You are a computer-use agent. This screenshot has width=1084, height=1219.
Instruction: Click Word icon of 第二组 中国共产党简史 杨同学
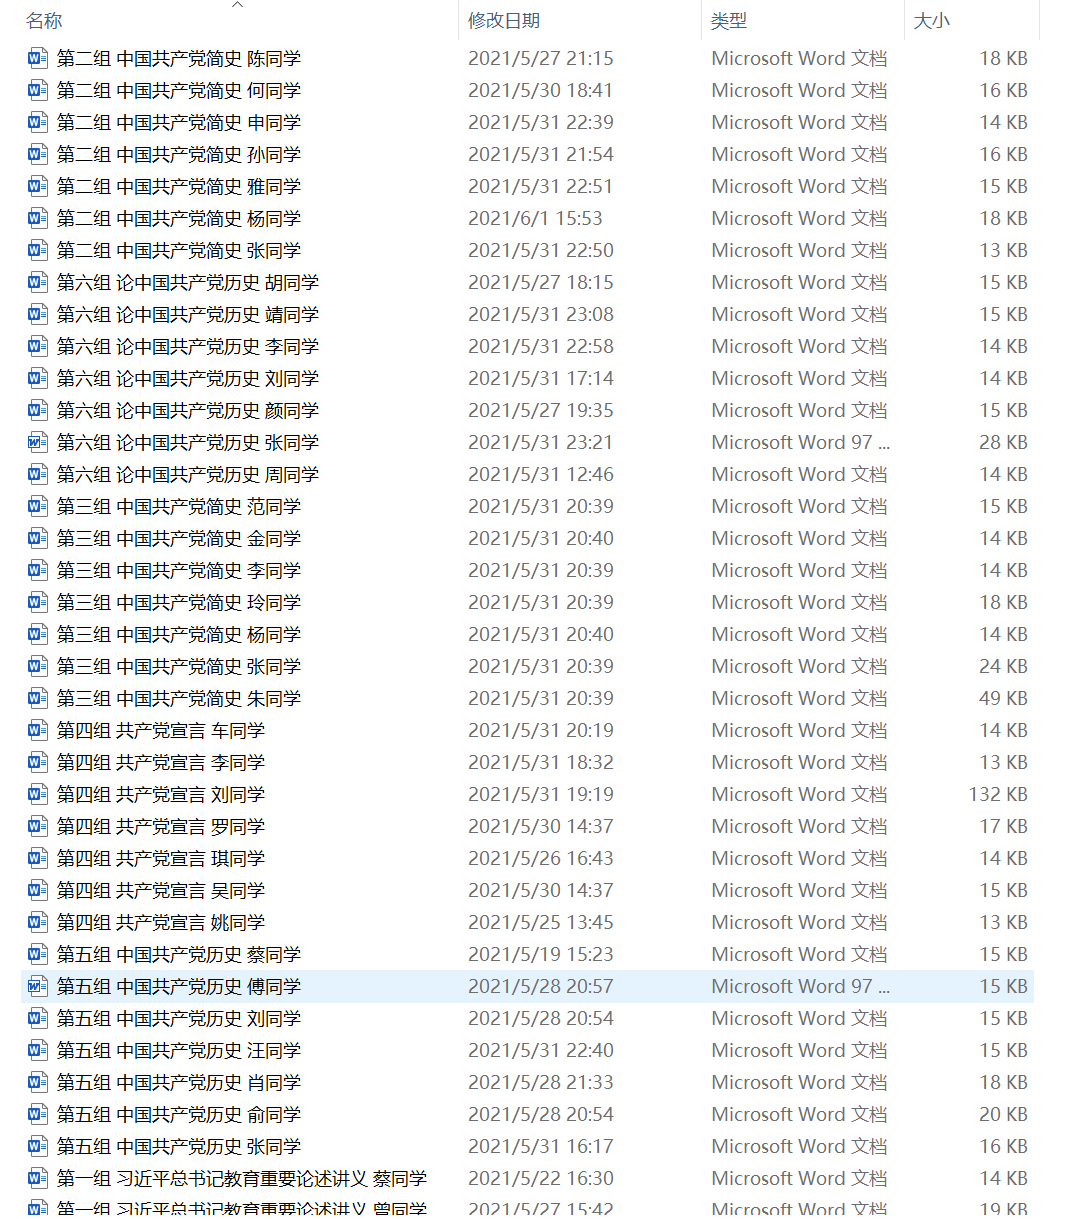[x=38, y=219]
